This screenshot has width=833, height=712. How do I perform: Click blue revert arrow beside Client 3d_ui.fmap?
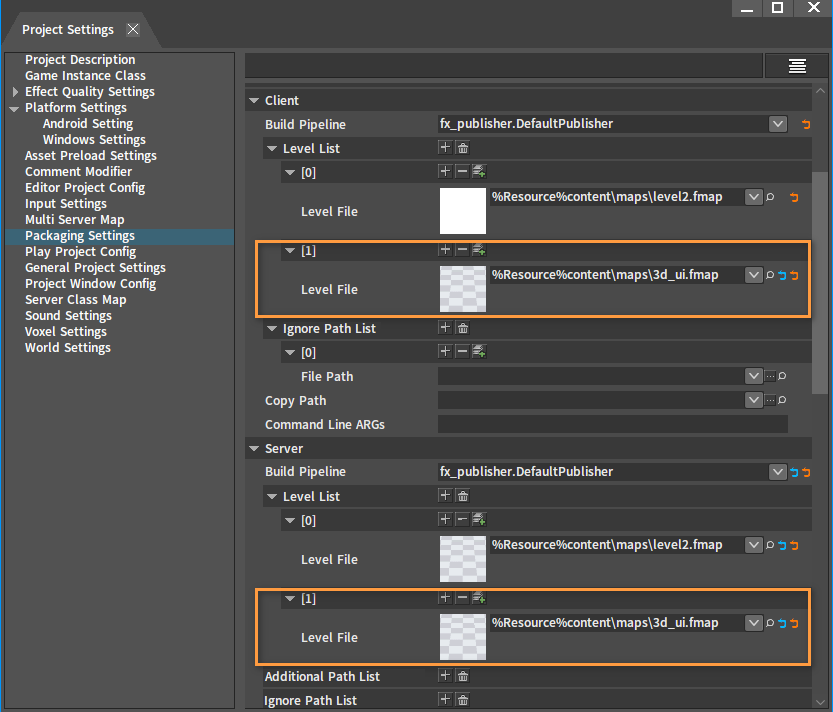point(782,275)
